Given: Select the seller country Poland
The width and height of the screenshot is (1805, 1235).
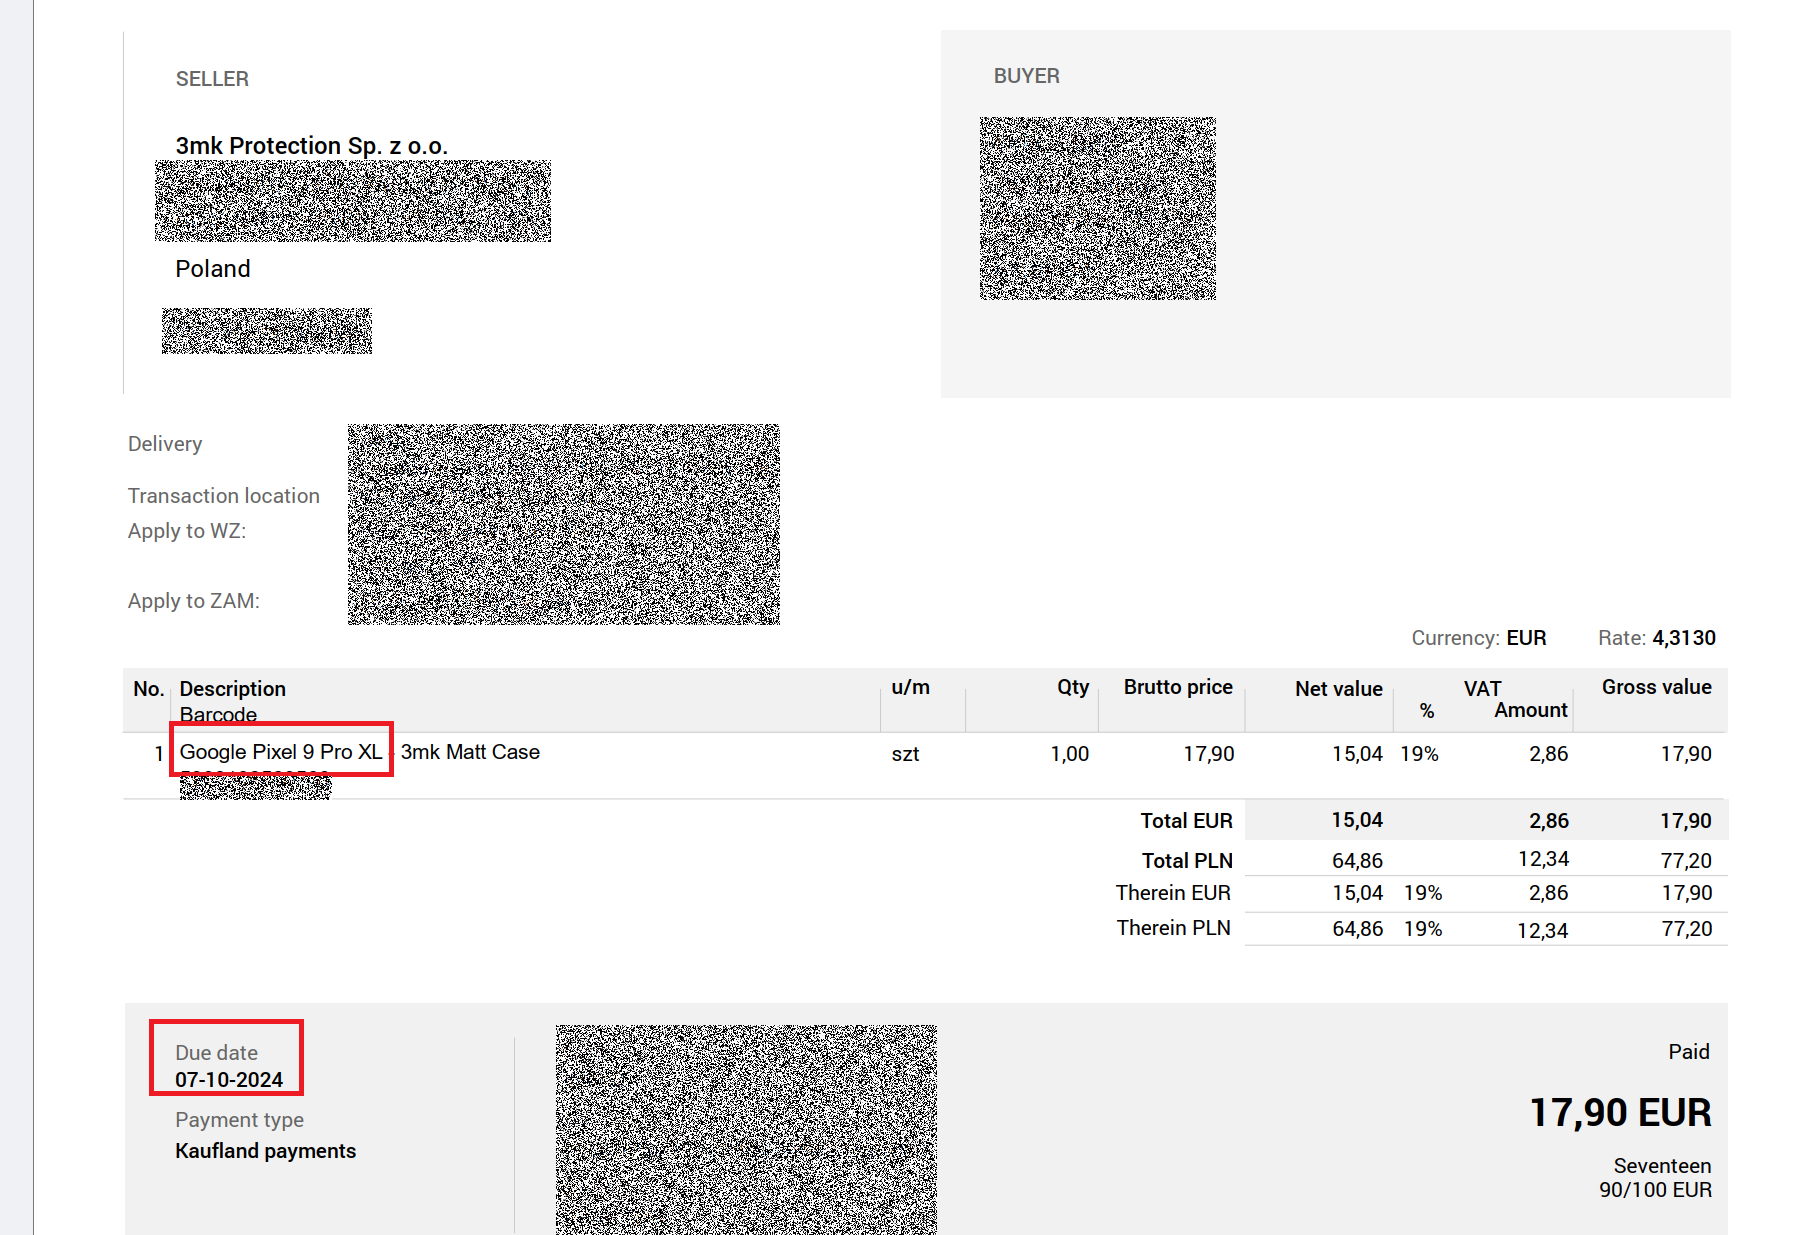Looking at the screenshot, I should tap(213, 269).
